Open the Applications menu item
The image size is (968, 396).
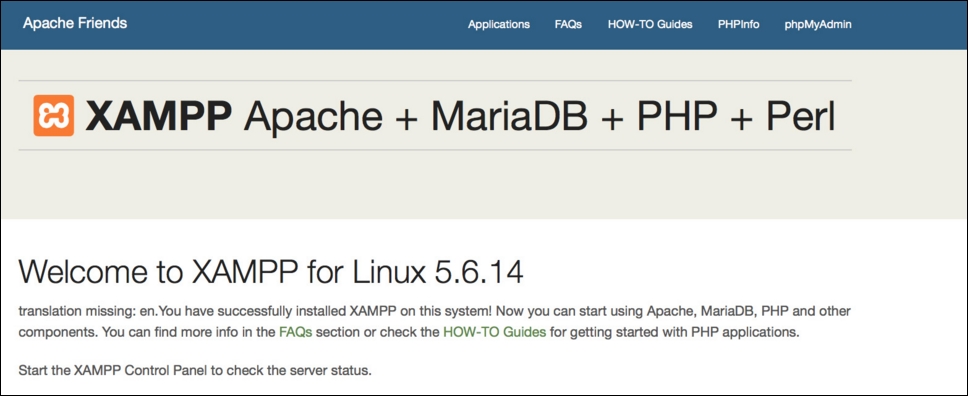coord(499,25)
